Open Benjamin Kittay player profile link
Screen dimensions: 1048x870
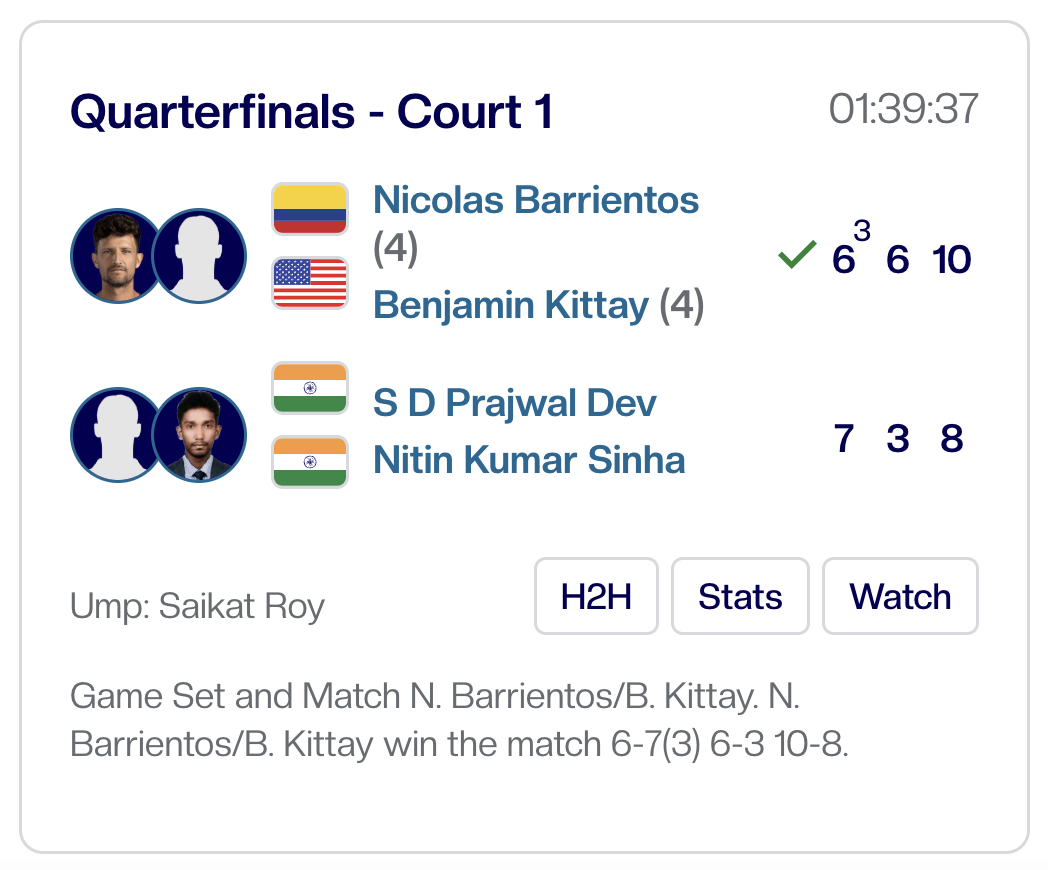point(511,305)
